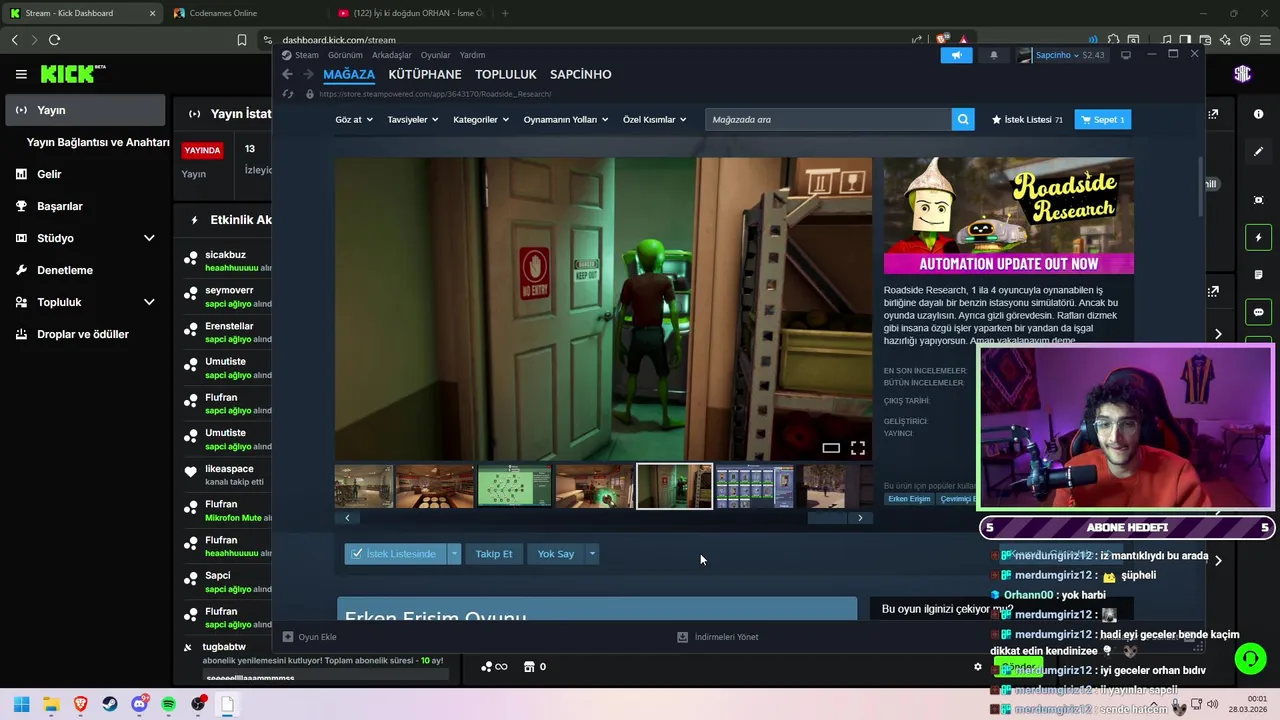Screen dimensions: 1280x720
Task: Open Steam from the Windows taskbar
Action: pyautogui.click(x=110, y=704)
